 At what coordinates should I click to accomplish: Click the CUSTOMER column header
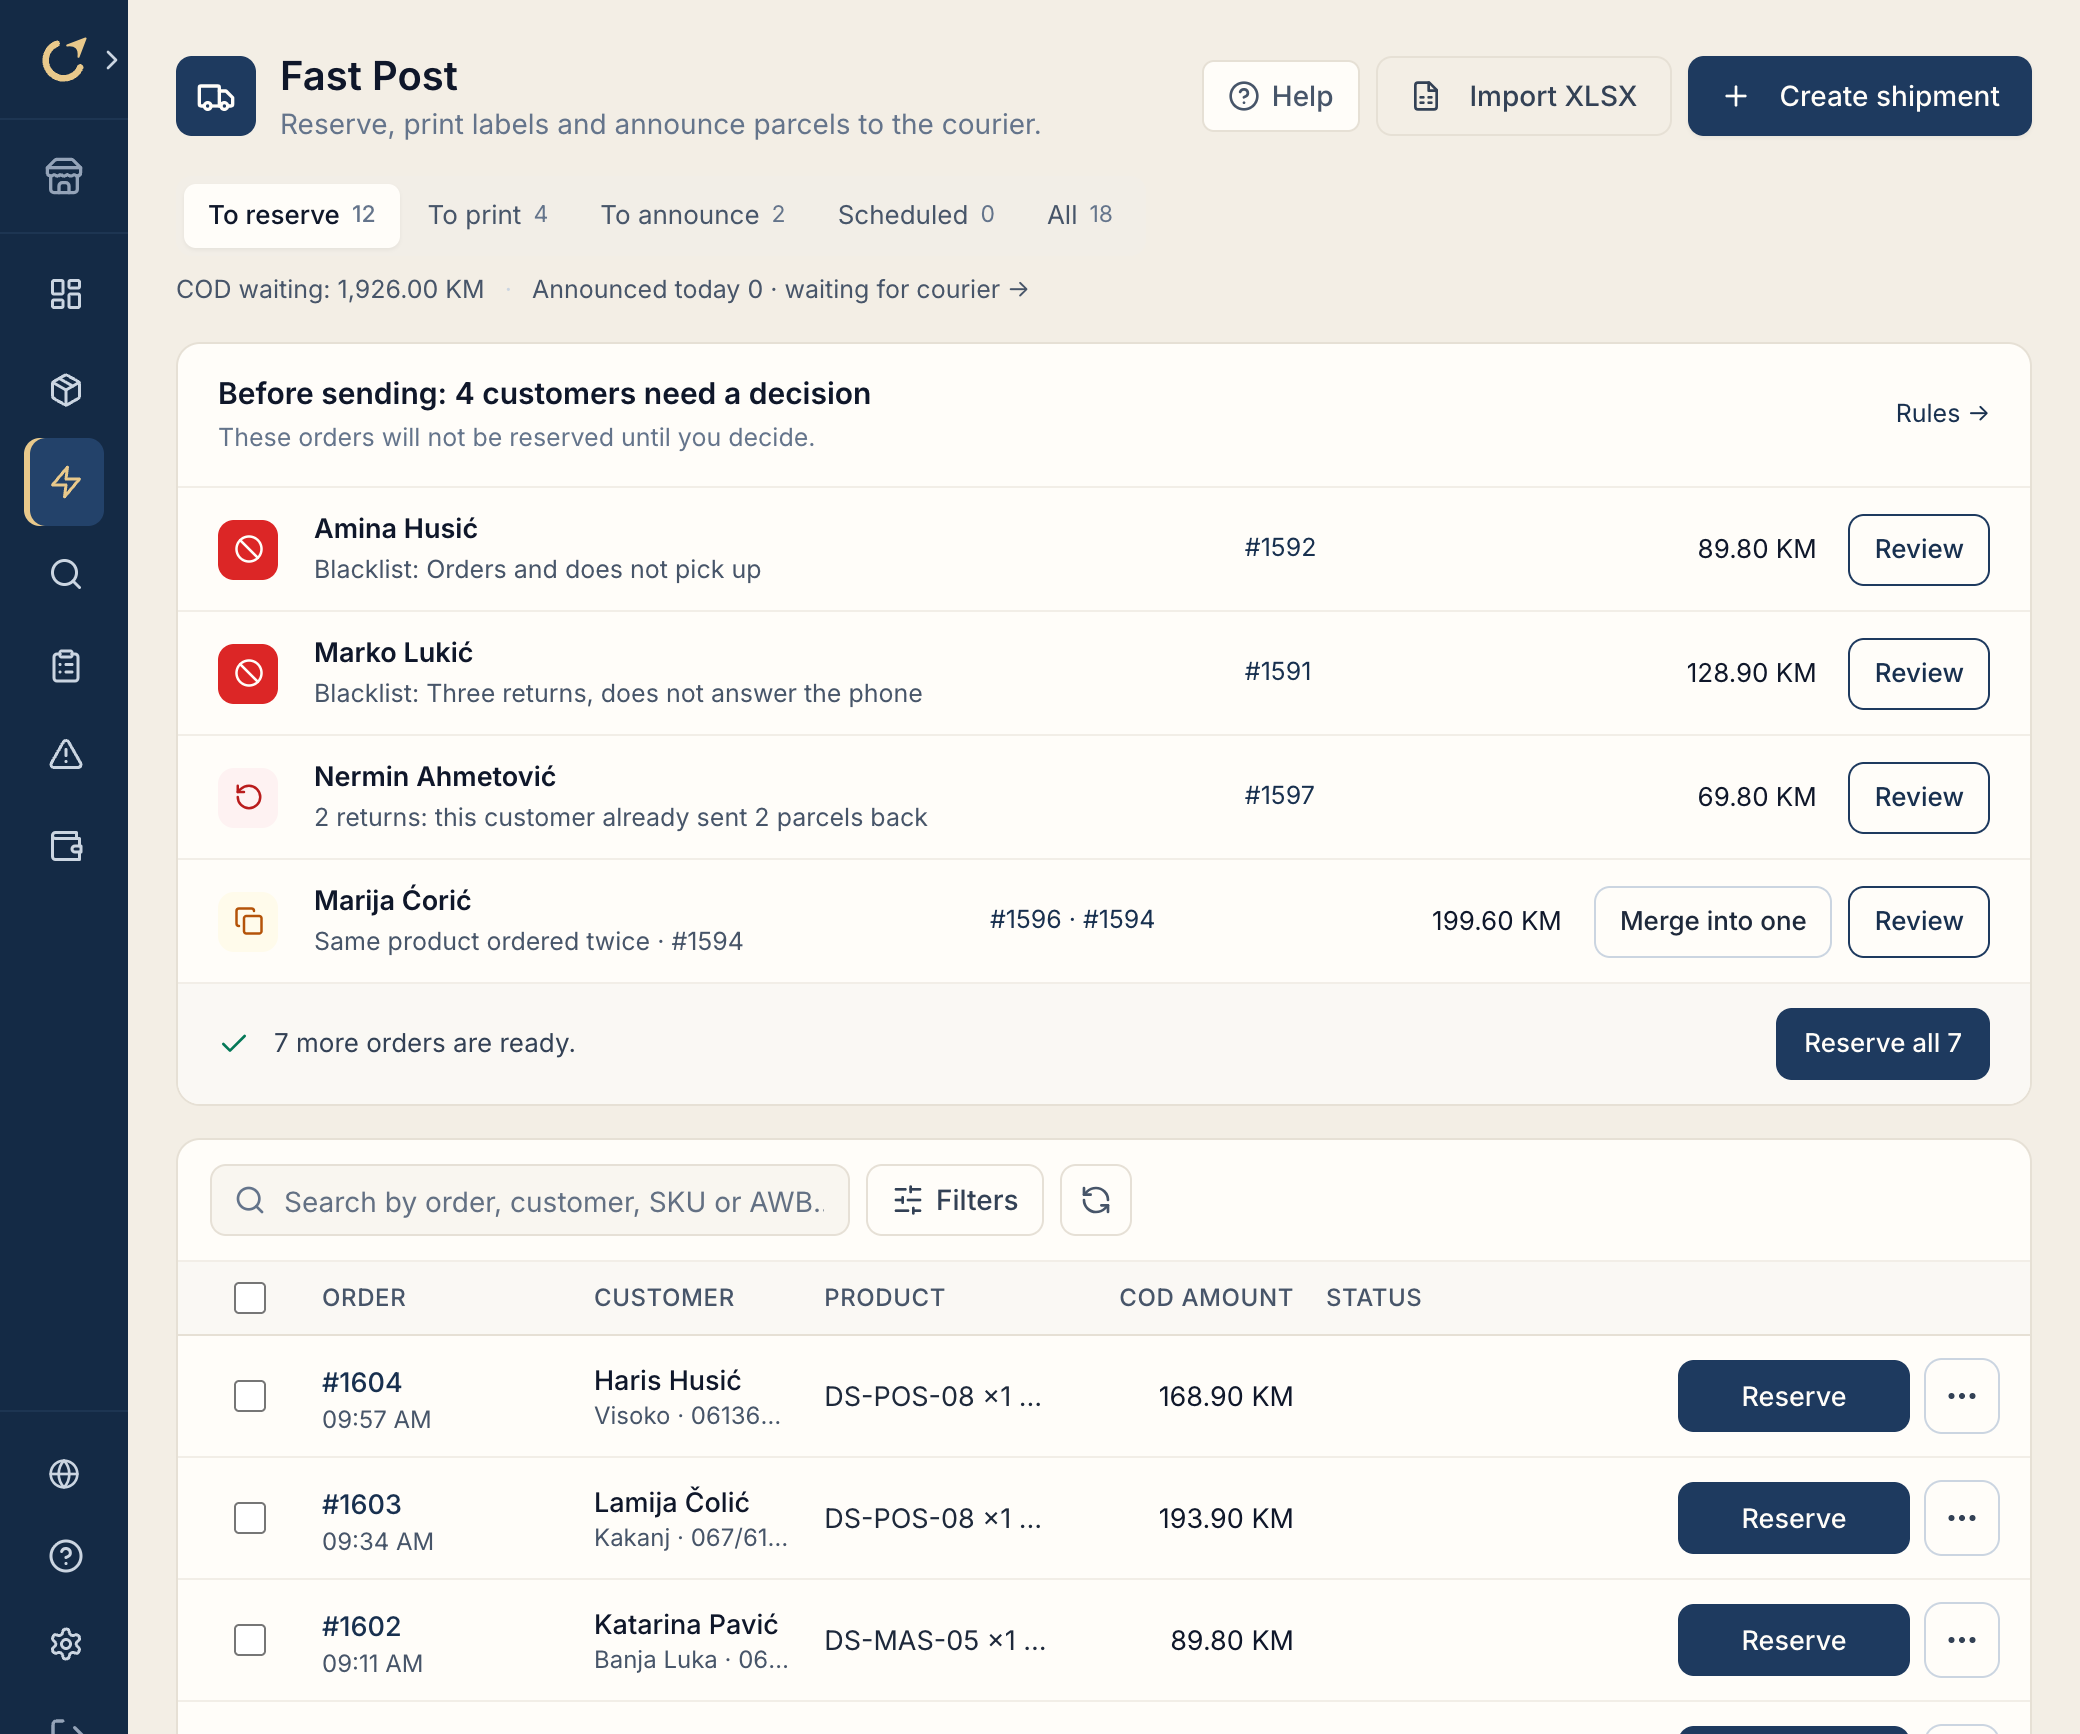pos(664,1298)
